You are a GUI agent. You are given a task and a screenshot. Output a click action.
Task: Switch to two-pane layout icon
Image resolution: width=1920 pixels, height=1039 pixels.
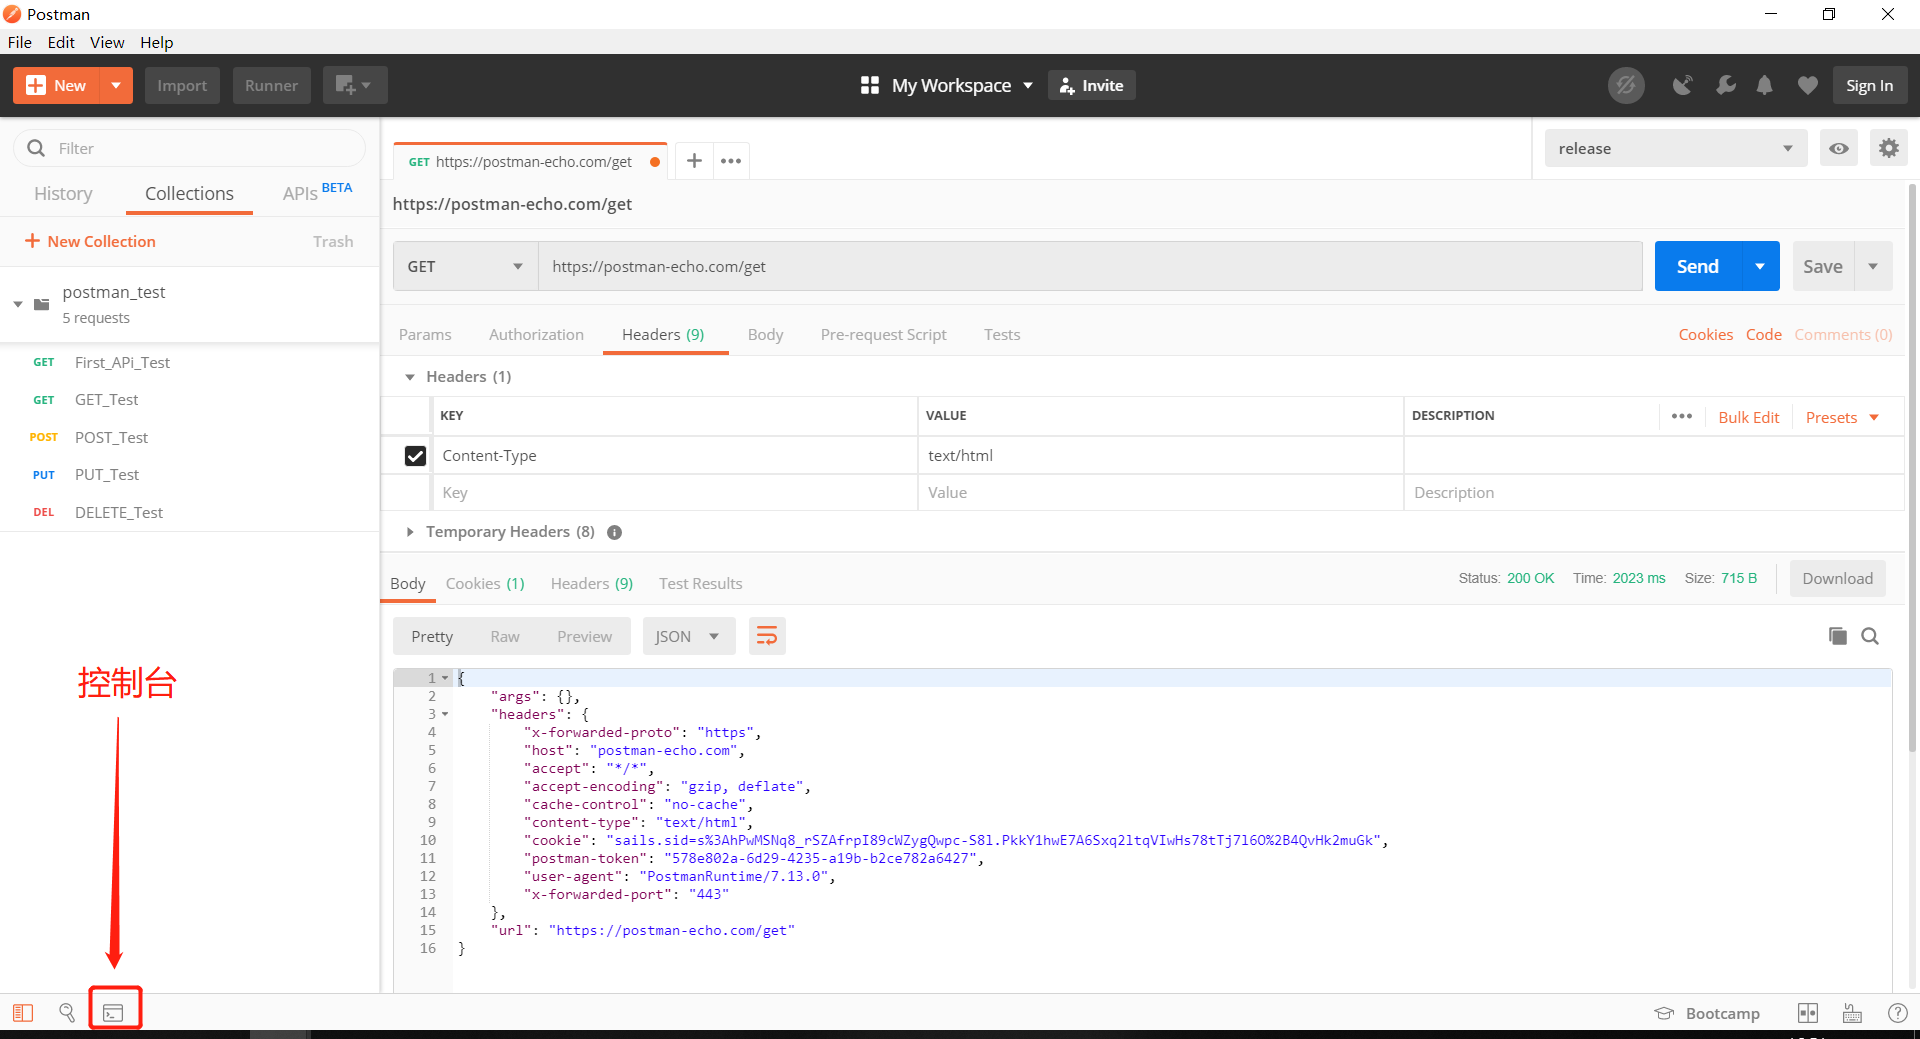click(x=1808, y=1013)
